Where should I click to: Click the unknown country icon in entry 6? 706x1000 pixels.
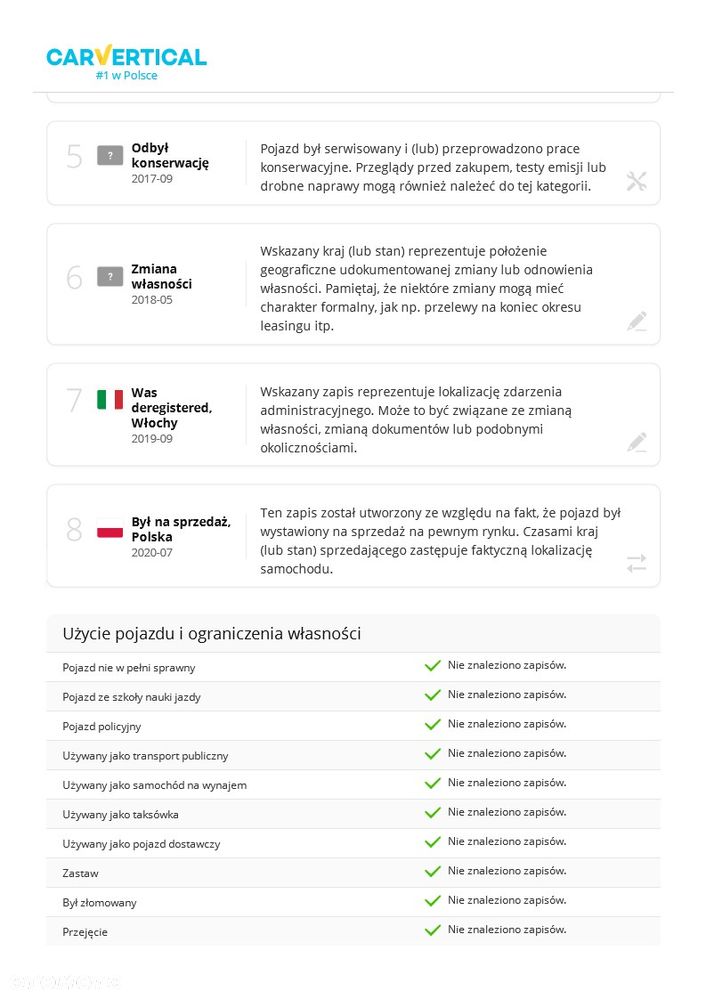(x=110, y=276)
